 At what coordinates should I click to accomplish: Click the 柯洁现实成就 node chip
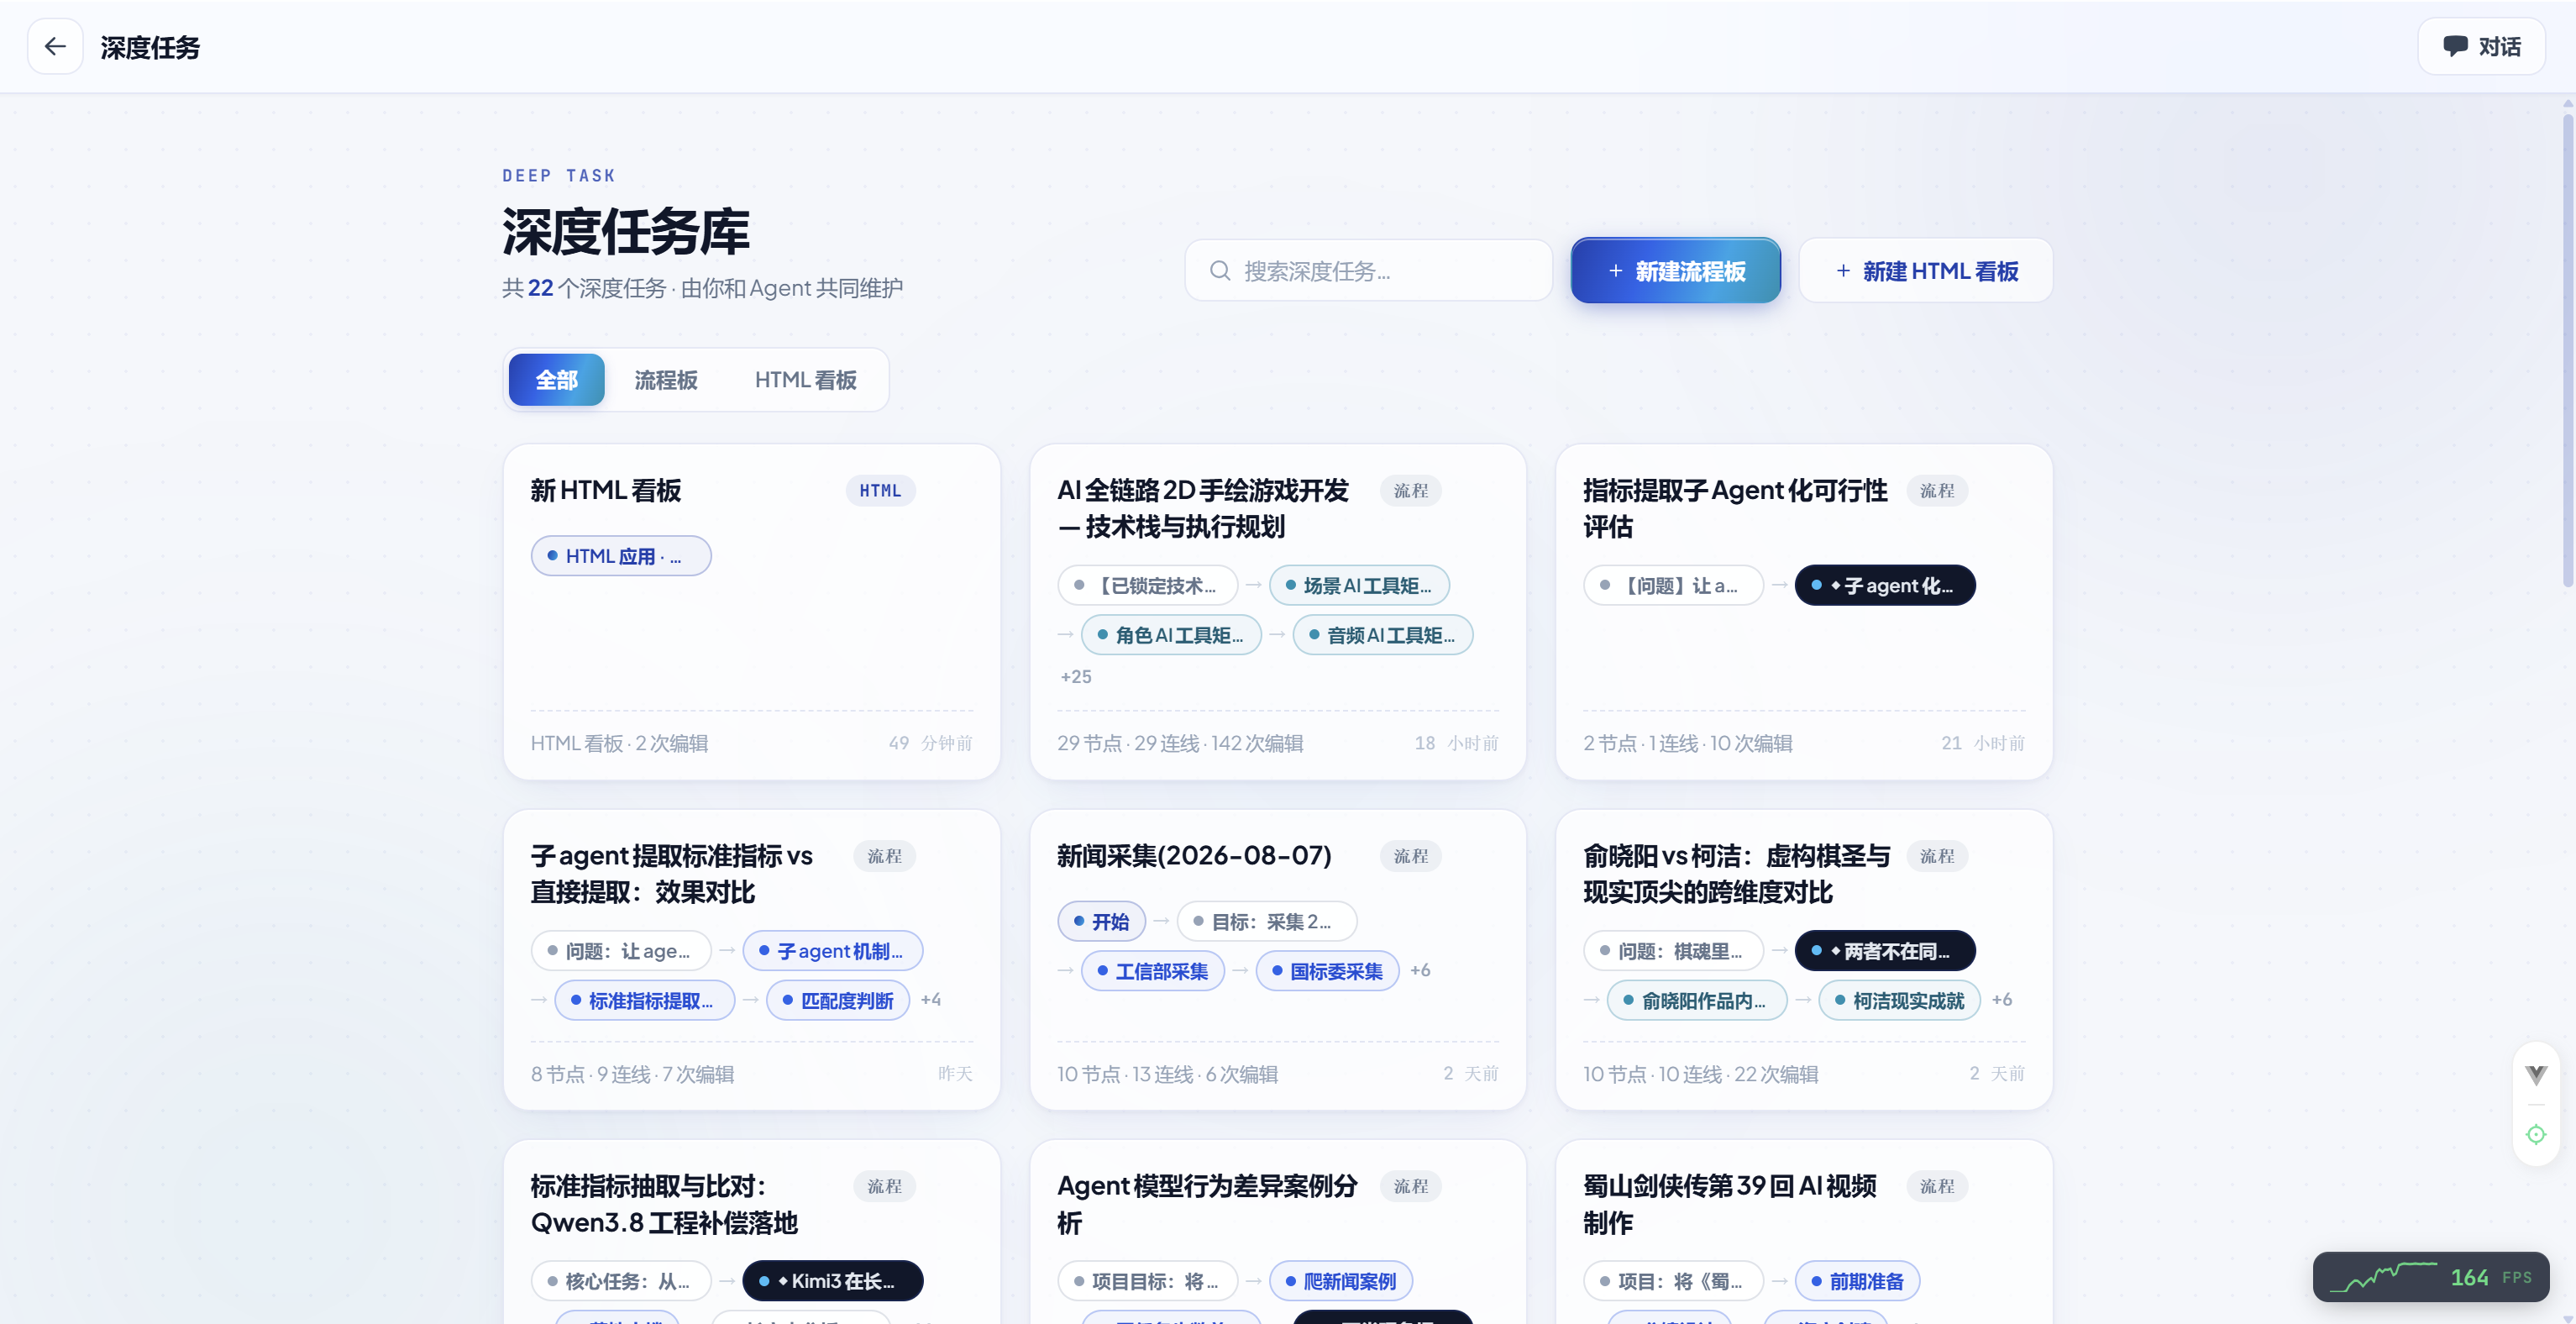1899,1001
